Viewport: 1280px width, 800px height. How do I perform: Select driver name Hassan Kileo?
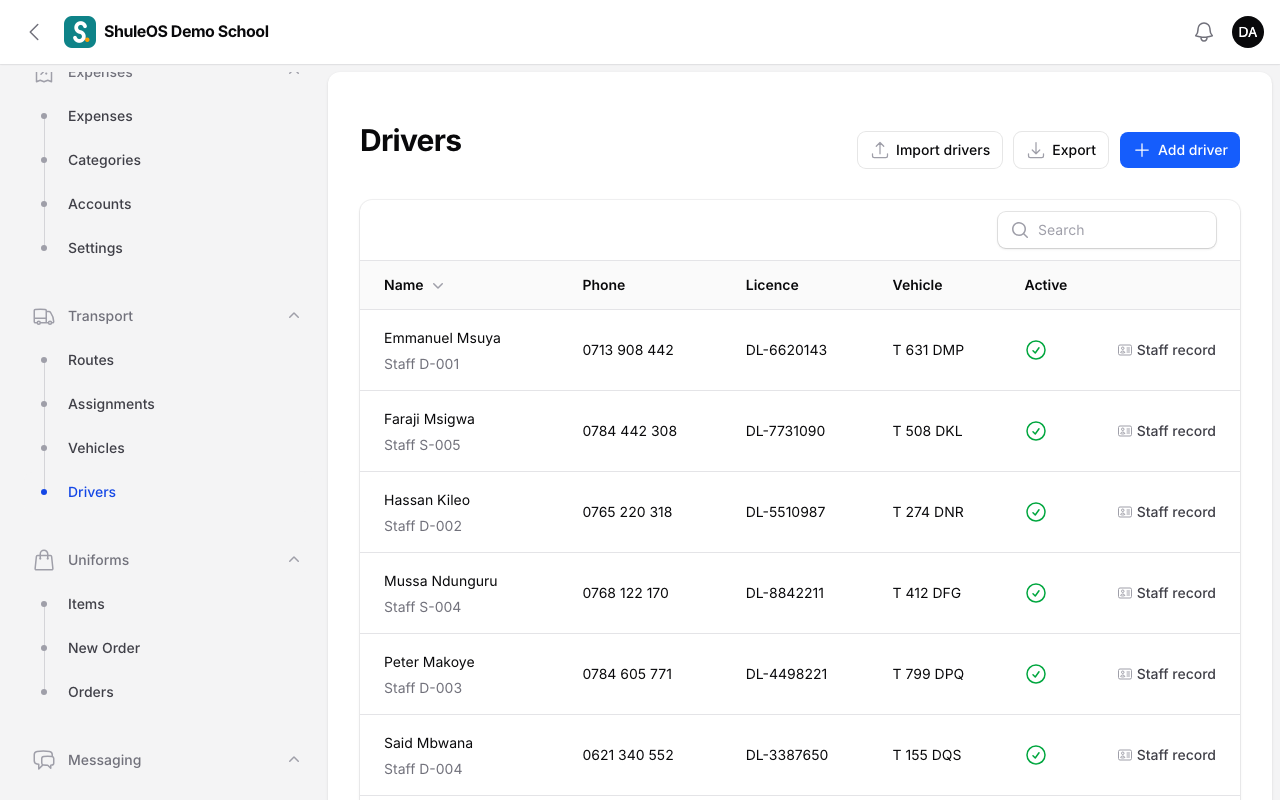coord(427,500)
